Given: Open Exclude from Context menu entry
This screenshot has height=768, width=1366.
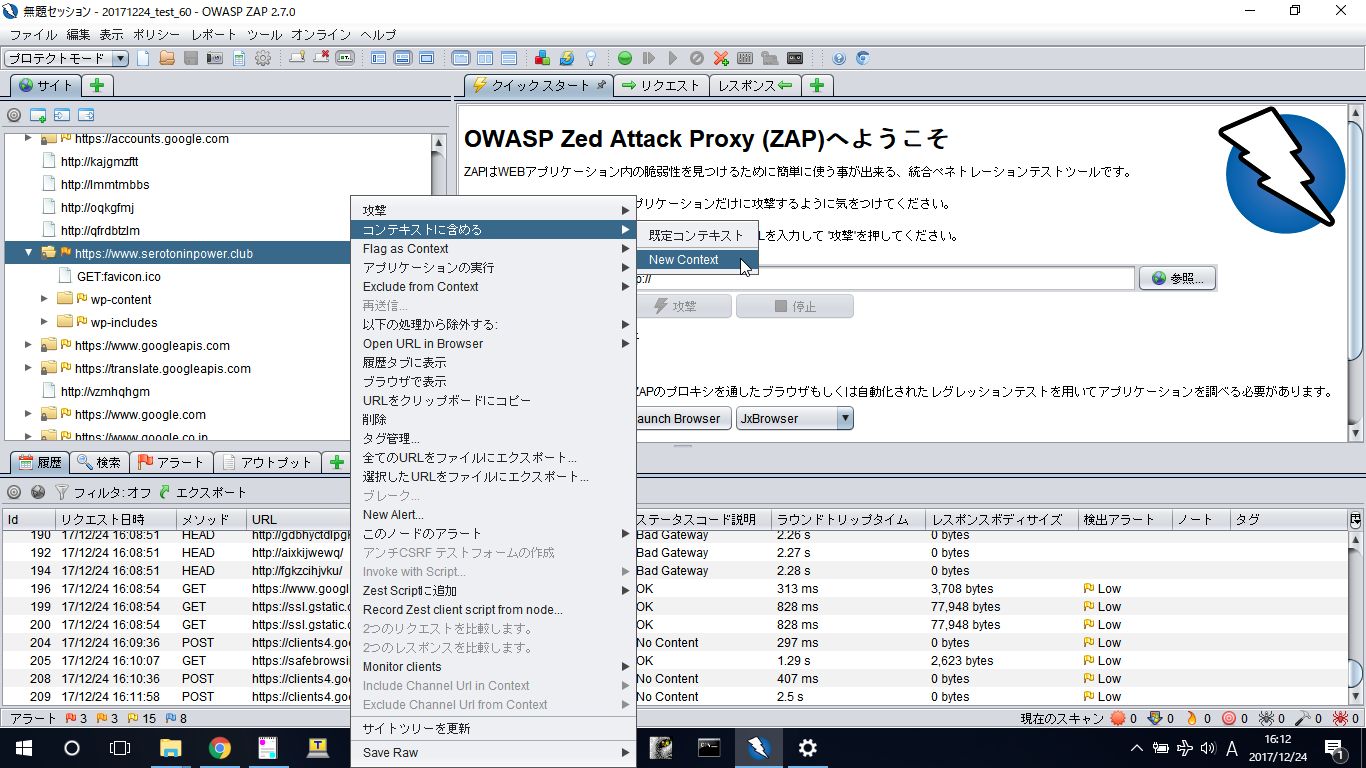Looking at the screenshot, I should pyautogui.click(x=494, y=286).
